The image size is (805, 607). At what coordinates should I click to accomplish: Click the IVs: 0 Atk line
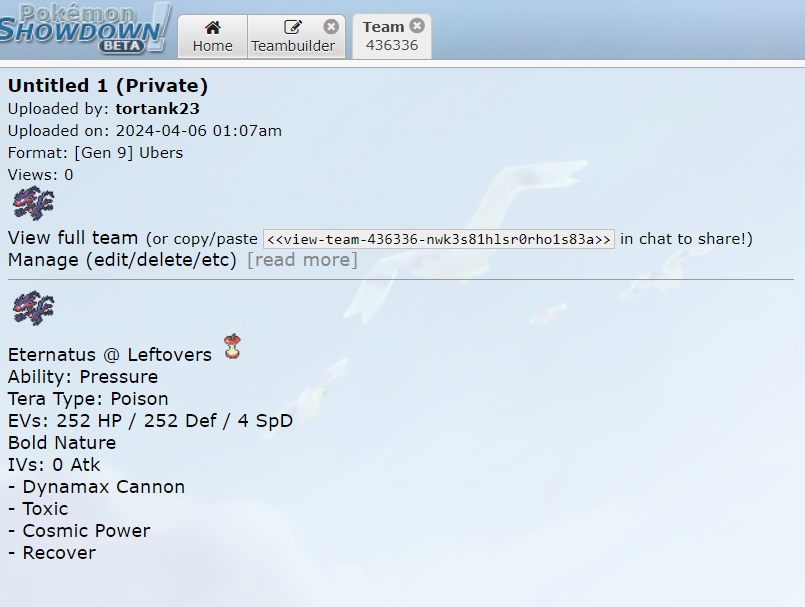pyautogui.click(x=54, y=465)
